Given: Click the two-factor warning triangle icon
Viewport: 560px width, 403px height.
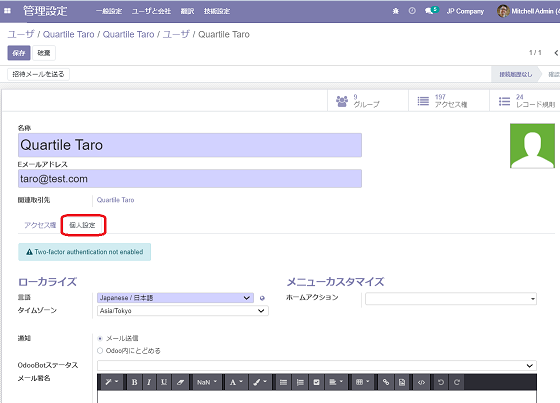Looking at the screenshot, I should [x=29, y=252].
